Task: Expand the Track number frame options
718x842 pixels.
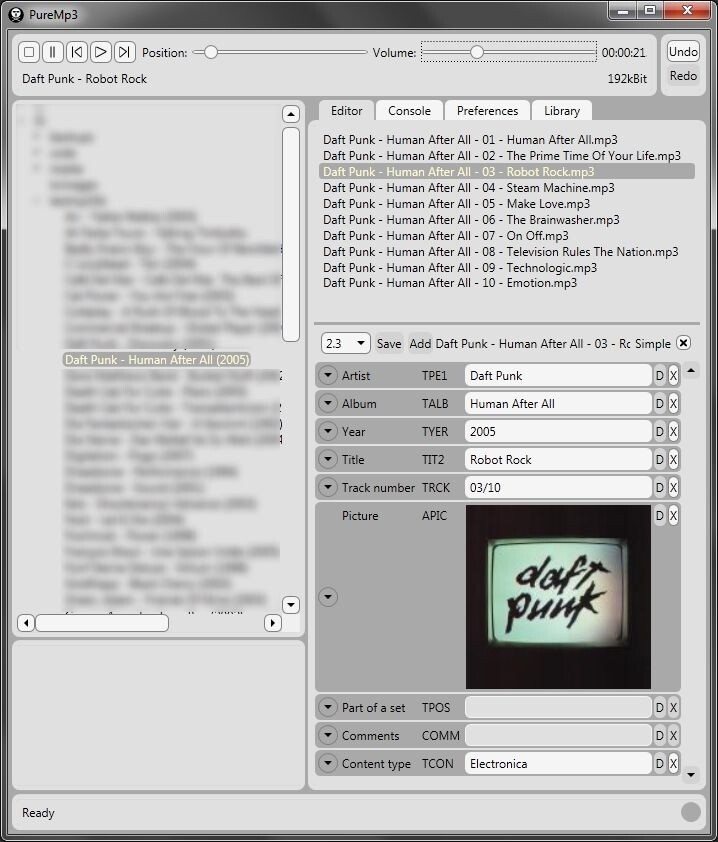Action: [328, 487]
